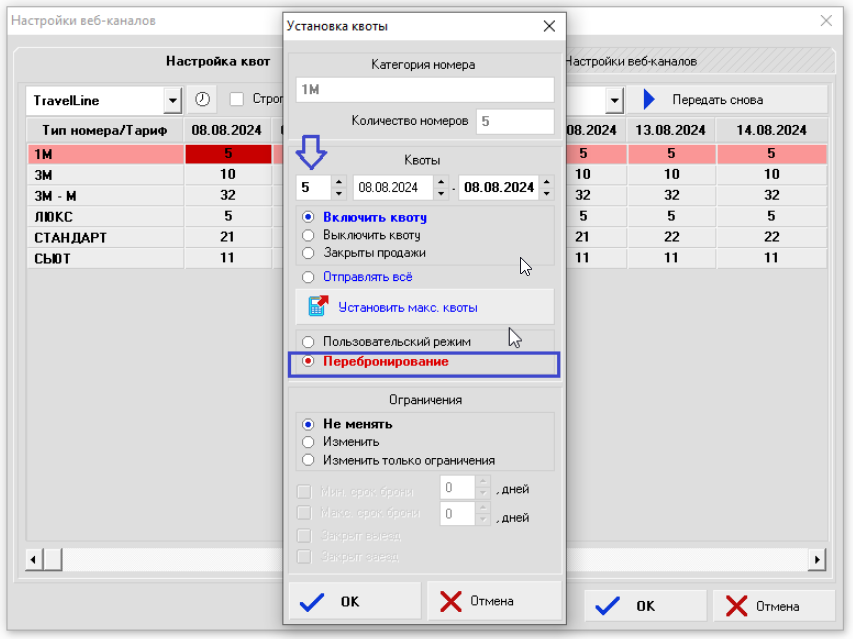Viewport: 853px width, 639px height.
Task: Enable 'Изменить только ограничения' option
Action: (x=308, y=460)
